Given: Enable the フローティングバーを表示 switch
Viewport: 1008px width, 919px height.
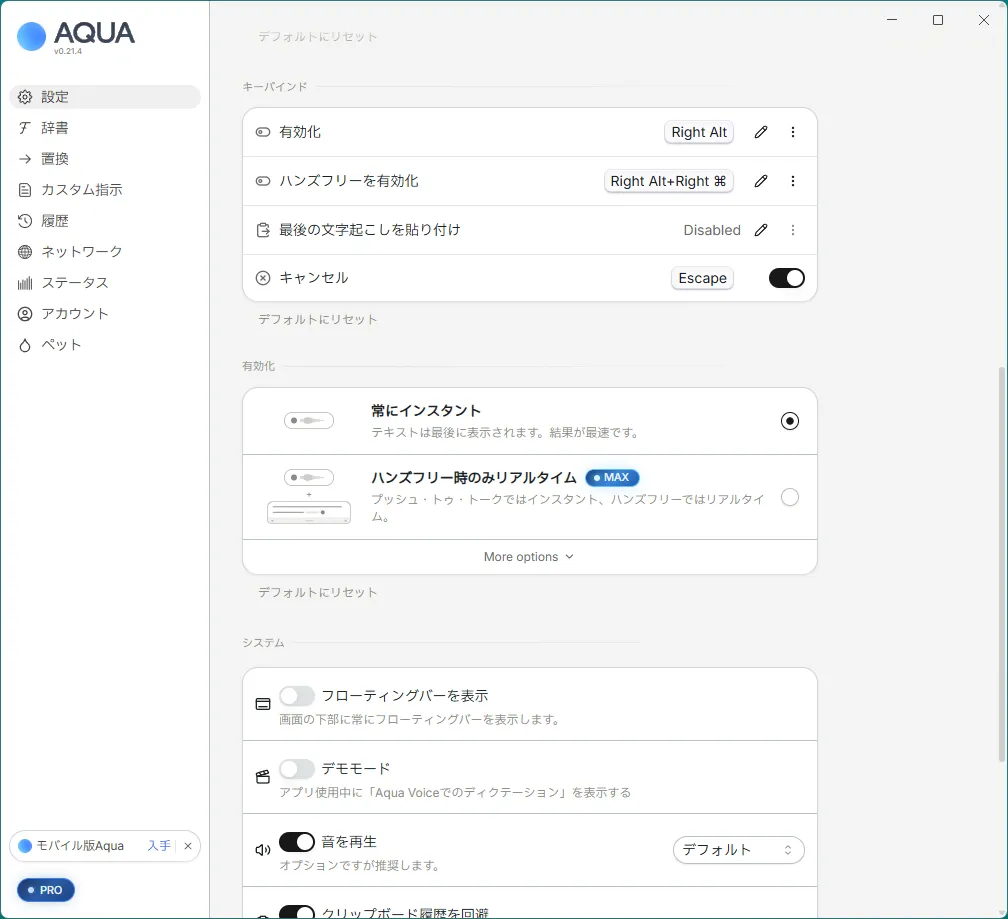Looking at the screenshot, I should [x=296, y=696].
